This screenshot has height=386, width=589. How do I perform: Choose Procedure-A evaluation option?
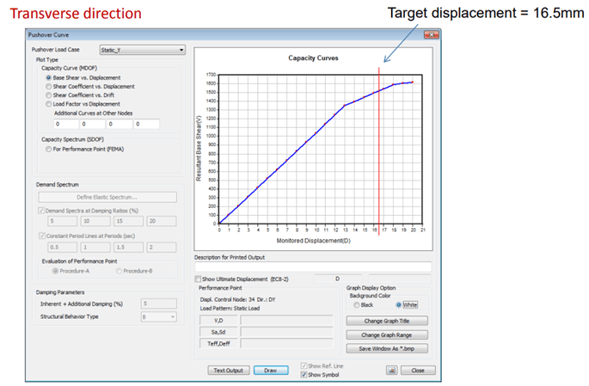(55, 271)
